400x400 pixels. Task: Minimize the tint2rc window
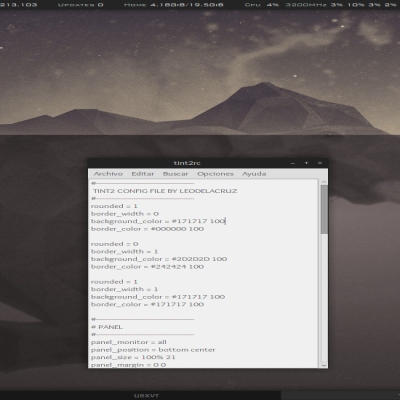293,163
